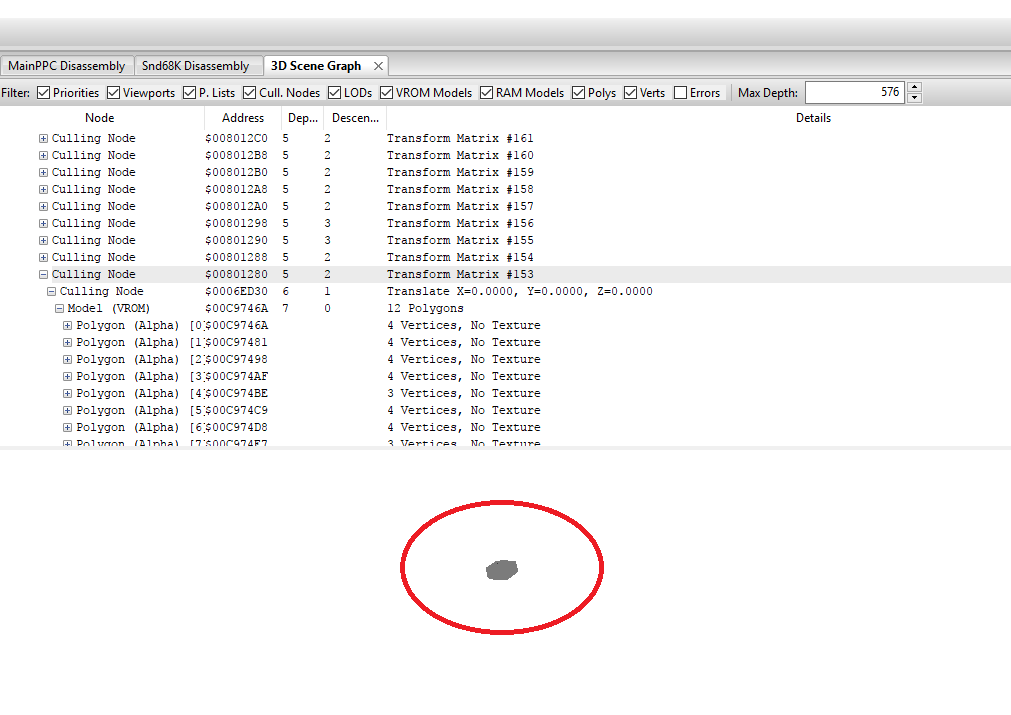Toggle the LODs filter checkbox
This screenshot has width=1011, height=715.
[335, 93]
